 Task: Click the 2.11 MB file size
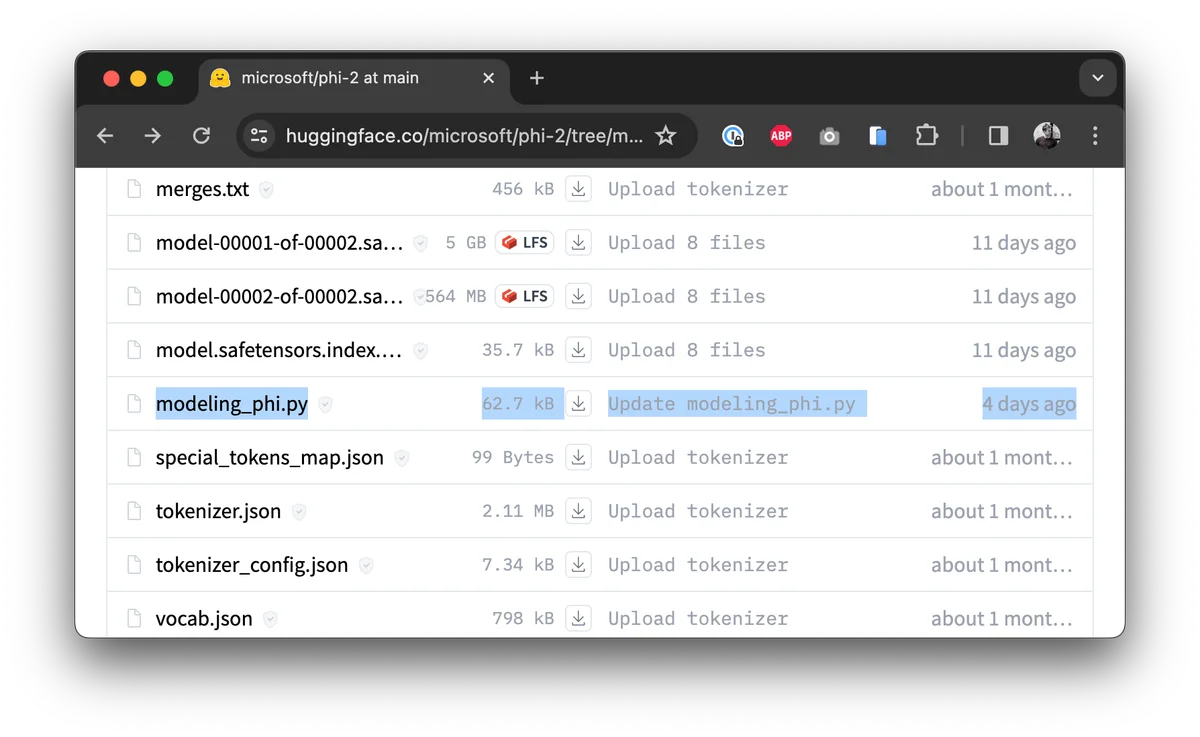[518, 511]
